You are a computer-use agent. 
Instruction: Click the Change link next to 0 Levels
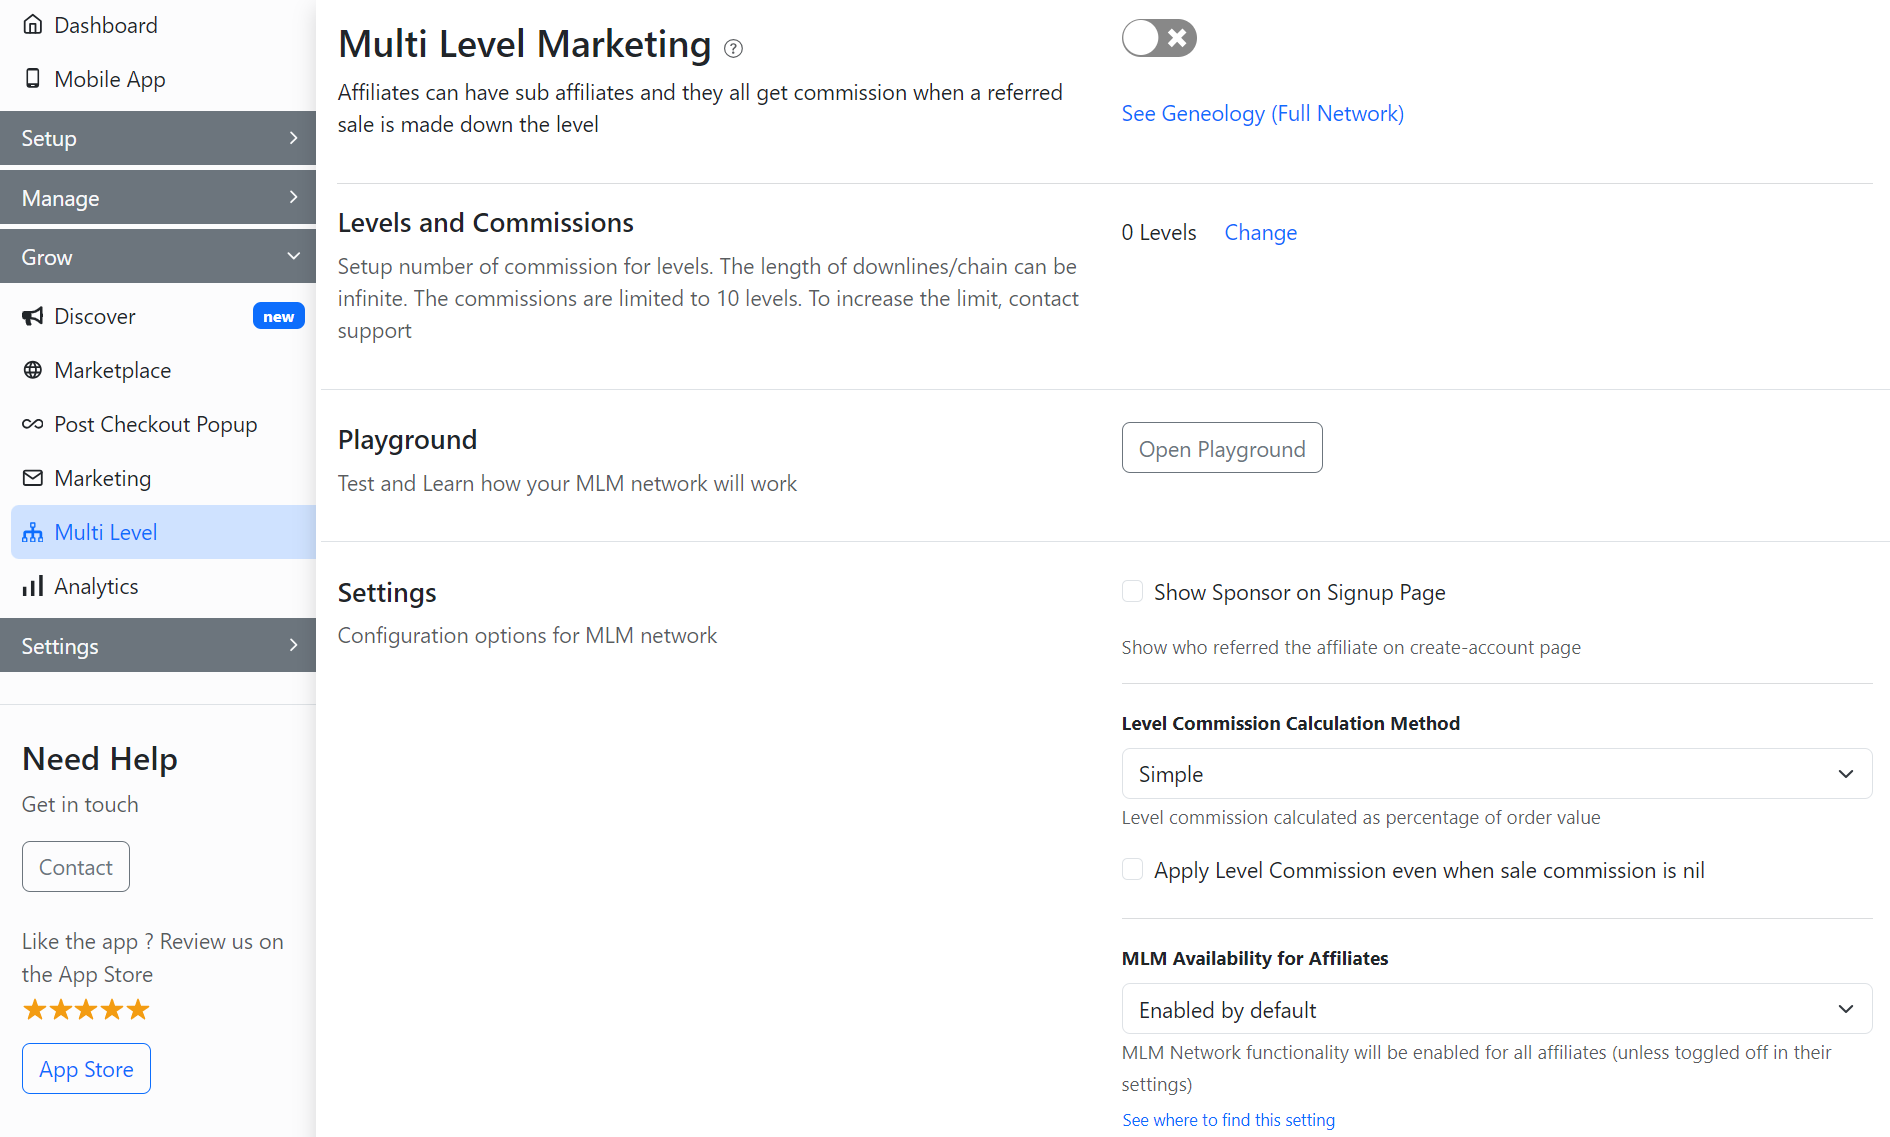(1260, 233)
